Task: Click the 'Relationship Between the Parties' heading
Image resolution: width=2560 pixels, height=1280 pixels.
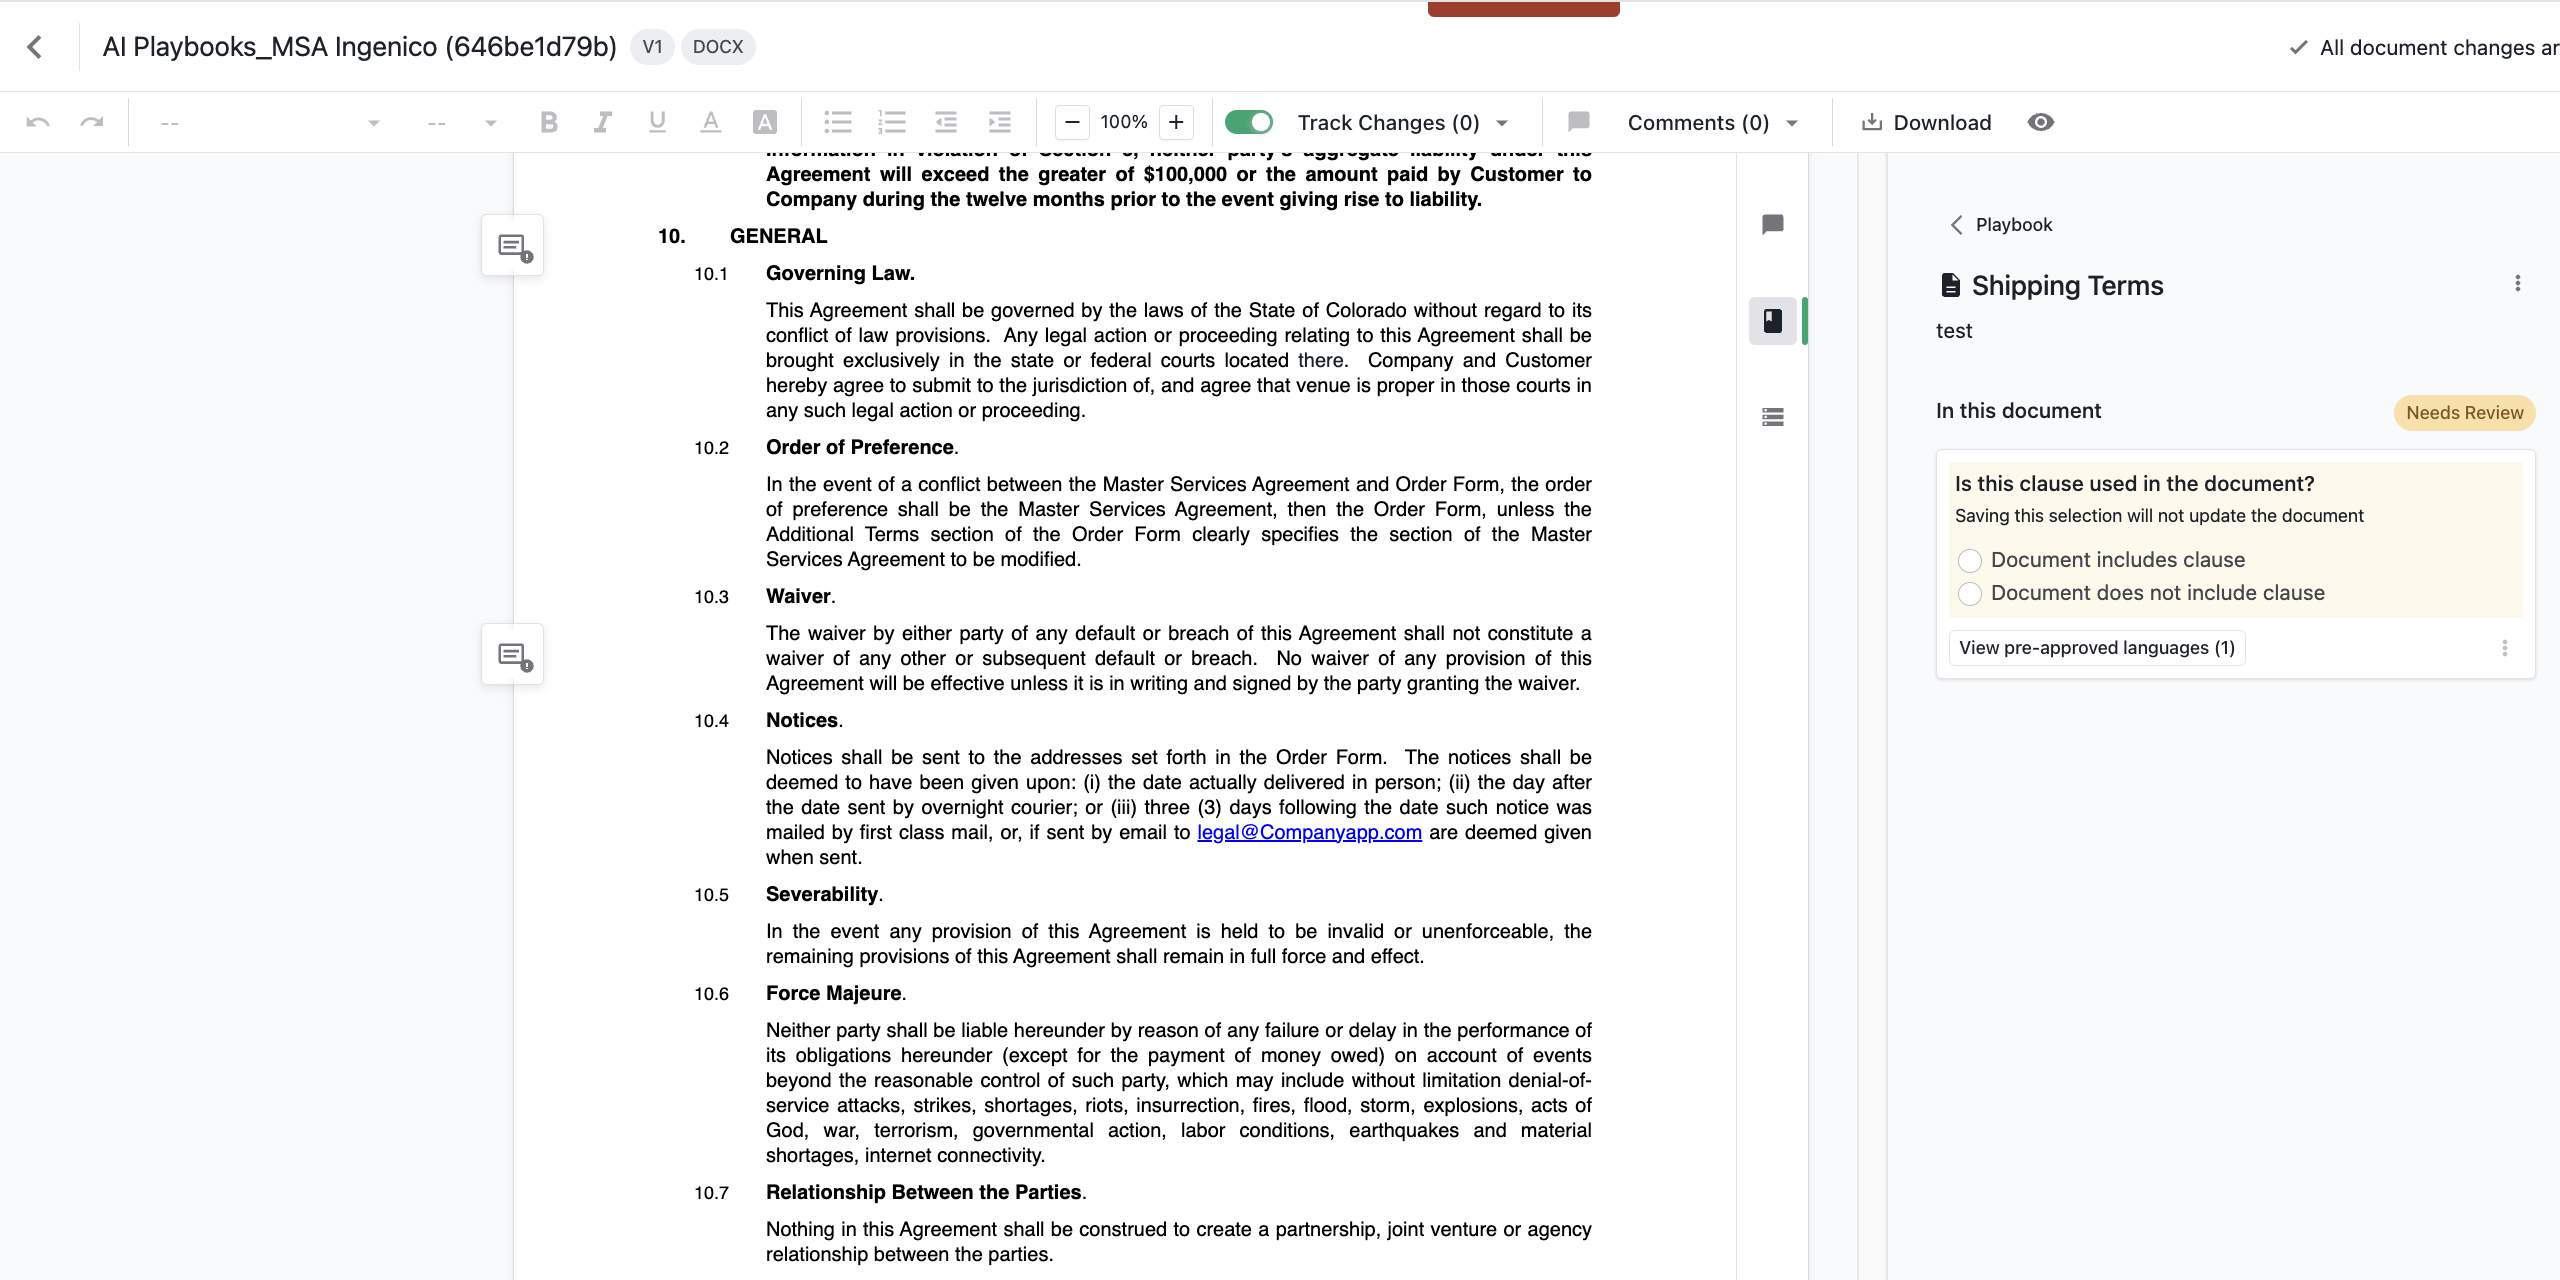Action: (x=924, y=1192)
